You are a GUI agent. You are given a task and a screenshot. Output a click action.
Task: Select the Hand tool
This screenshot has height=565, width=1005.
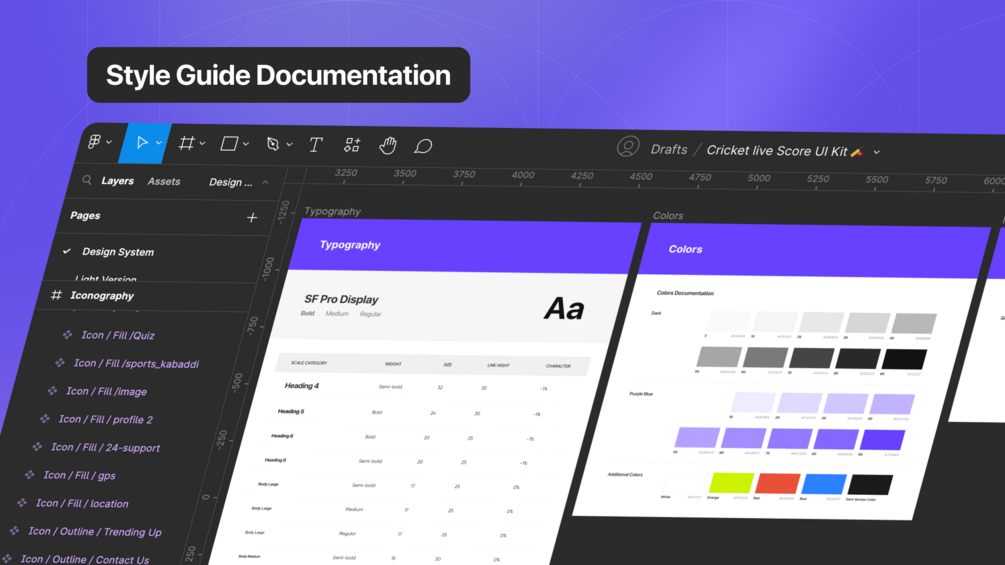point(388,145)
